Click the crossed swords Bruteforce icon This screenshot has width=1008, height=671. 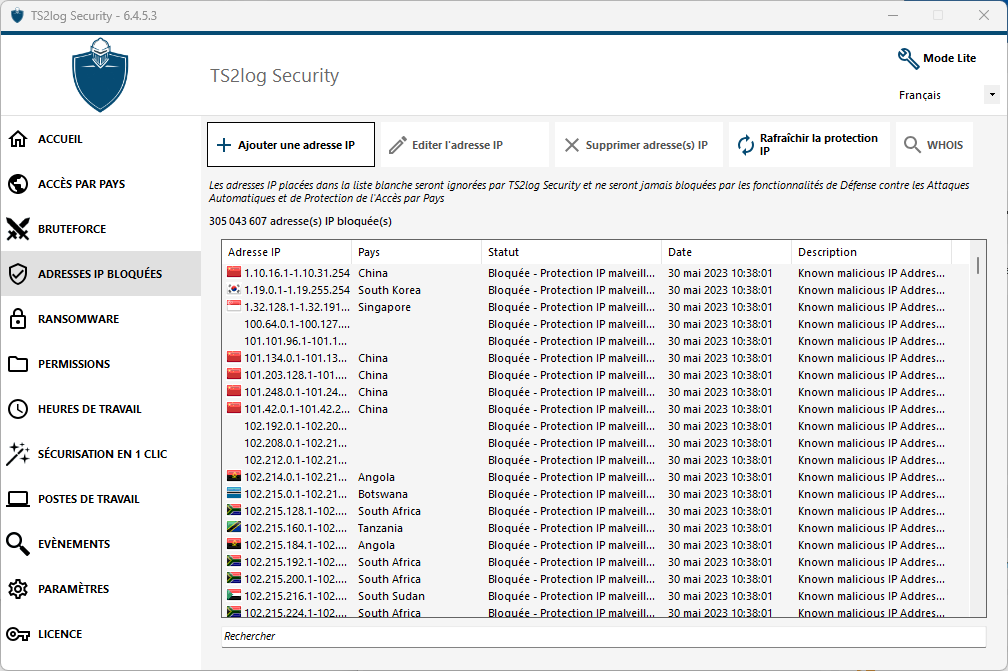coord(18,229)
